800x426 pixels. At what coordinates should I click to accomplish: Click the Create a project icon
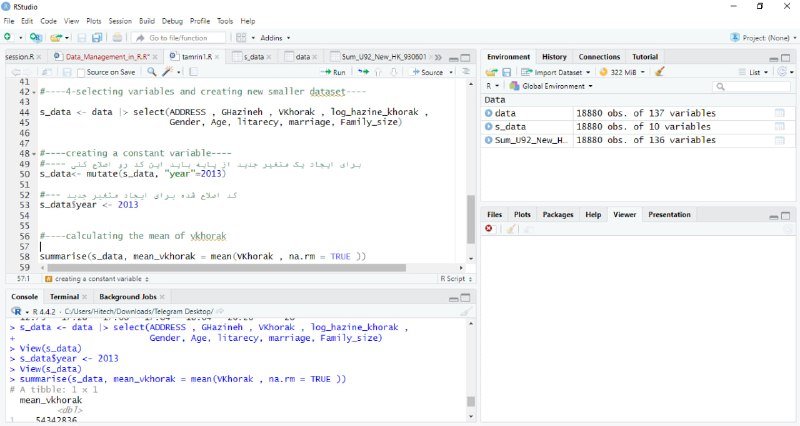point(35,37)
